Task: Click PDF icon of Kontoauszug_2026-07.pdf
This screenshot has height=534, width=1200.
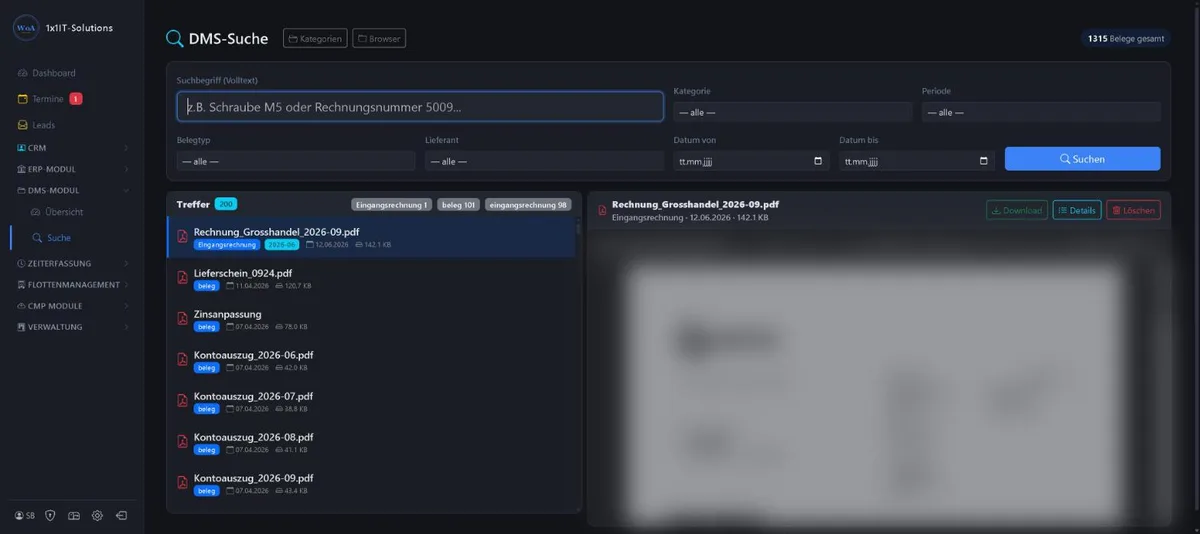Action: click(182, 401)
